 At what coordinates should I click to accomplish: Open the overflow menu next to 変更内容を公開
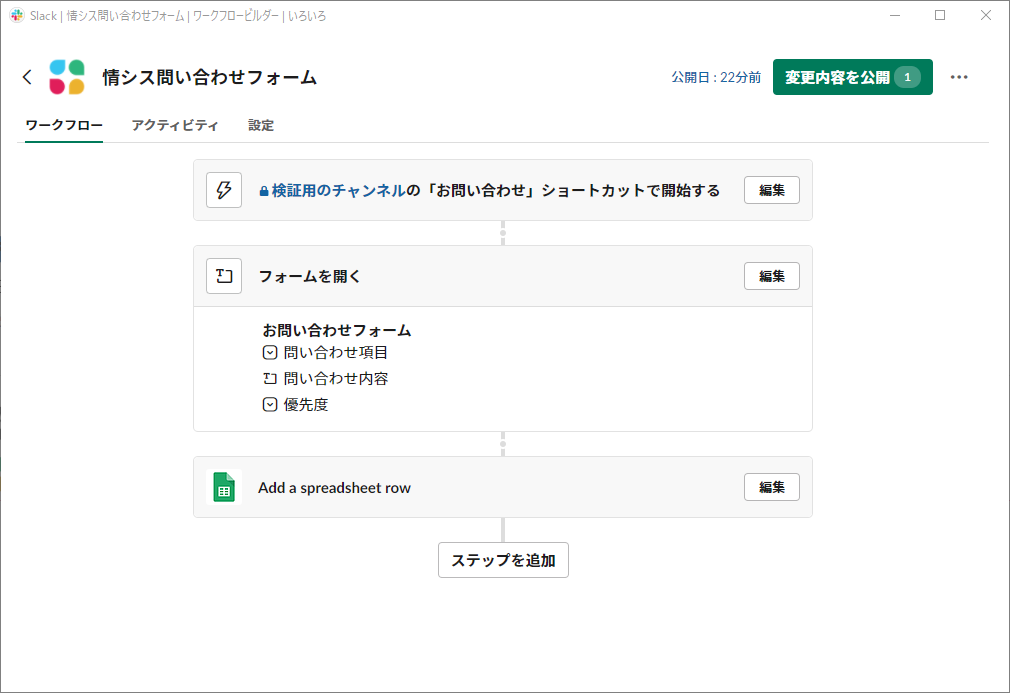click(x=960, y=77)
